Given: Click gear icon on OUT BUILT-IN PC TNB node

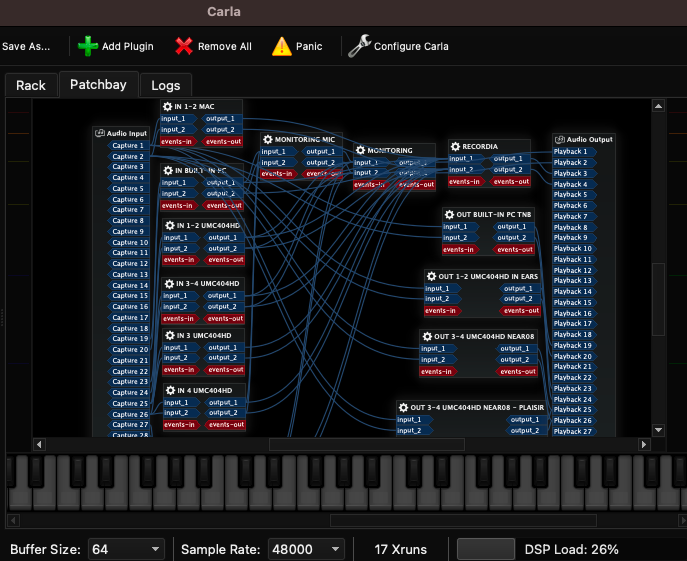Looking at the screenshot, I should point(450,215).
